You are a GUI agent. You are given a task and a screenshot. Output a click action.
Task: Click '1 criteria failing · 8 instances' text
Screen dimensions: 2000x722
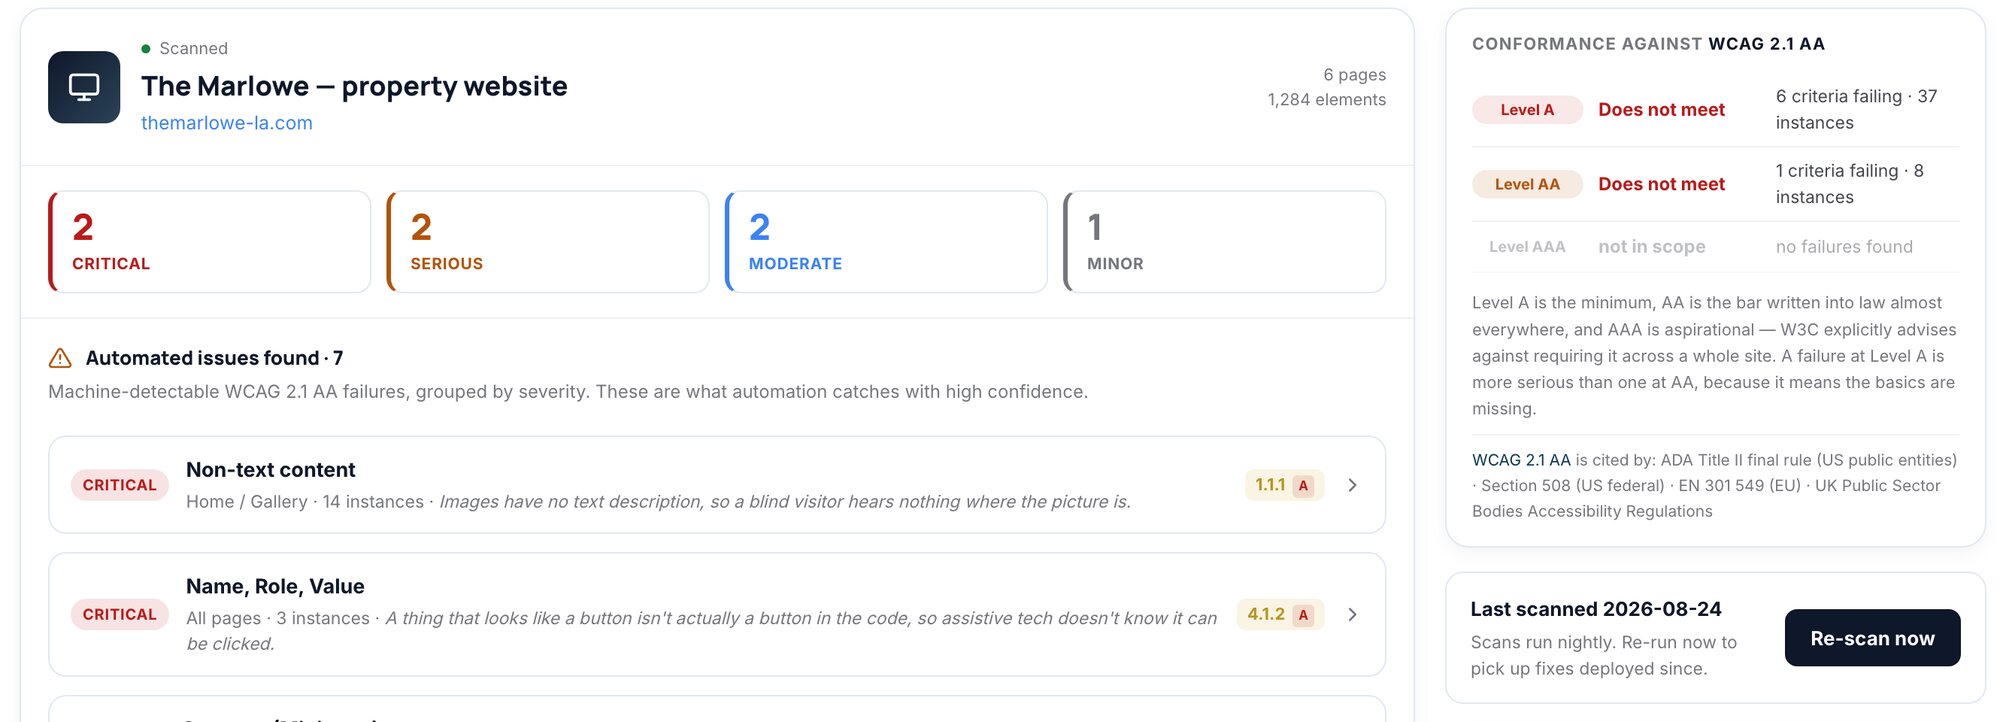tap(1850, 184)
